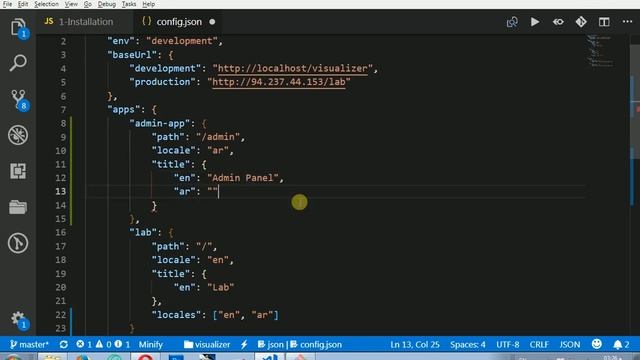Change indentation via Spaces: 4
Screen dimensions: 640x360
tap(468, 344)
